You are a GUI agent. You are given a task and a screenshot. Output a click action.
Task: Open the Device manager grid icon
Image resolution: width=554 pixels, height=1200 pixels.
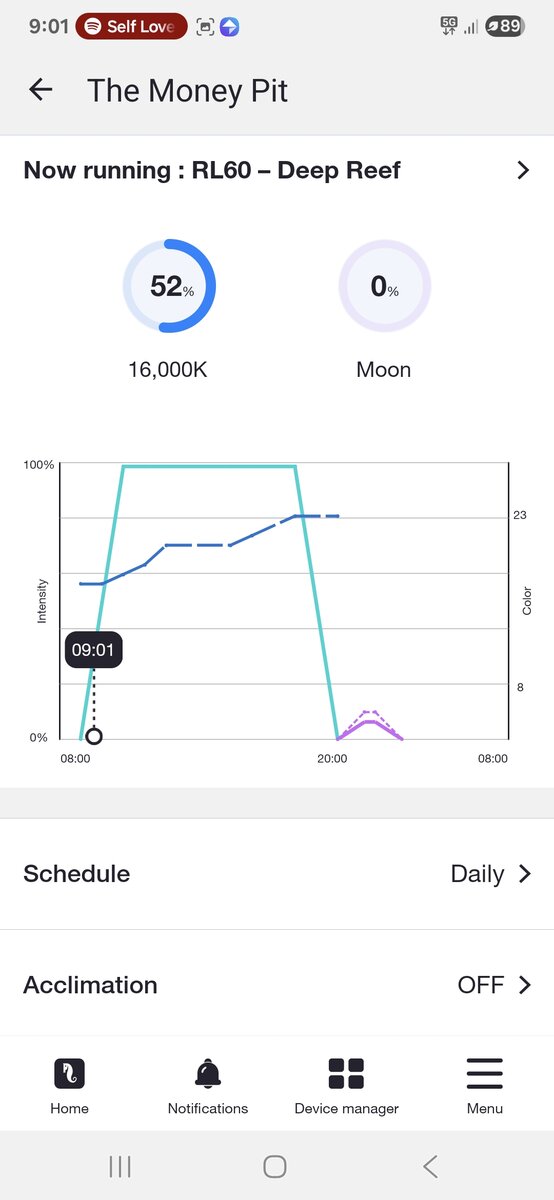coord(346,1073)
